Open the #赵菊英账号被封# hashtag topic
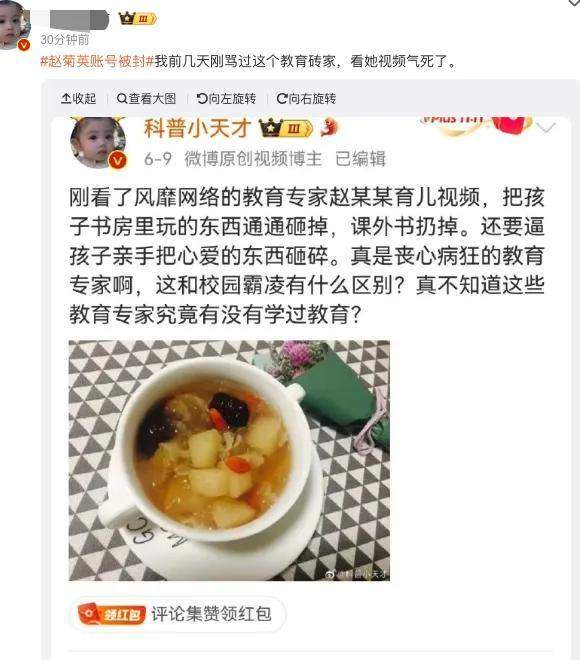Image resolution: width=580 pixels, height=660 pixels. pyautogui.click(x=97, y=61)
